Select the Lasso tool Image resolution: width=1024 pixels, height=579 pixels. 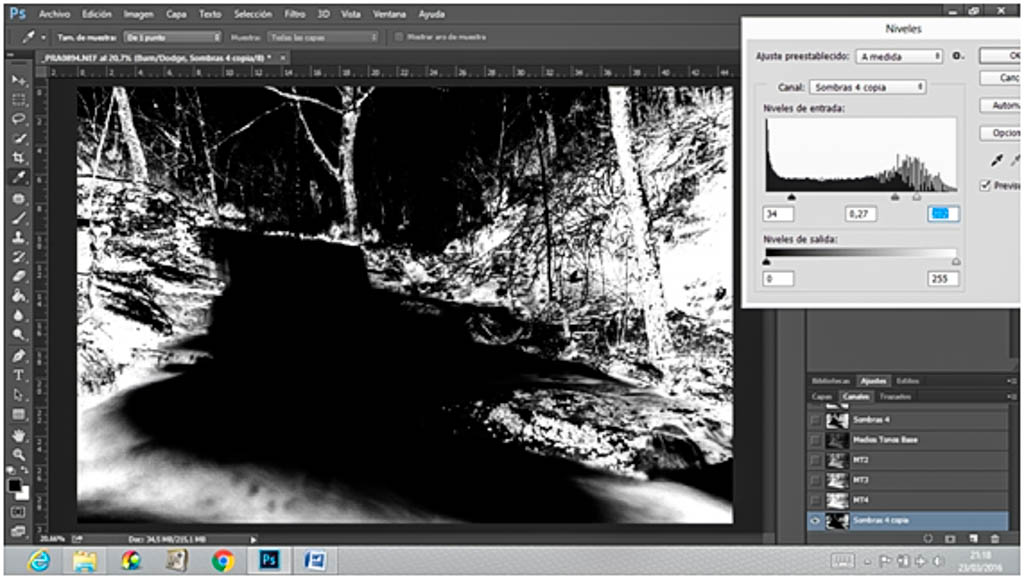tap(19, 119)
